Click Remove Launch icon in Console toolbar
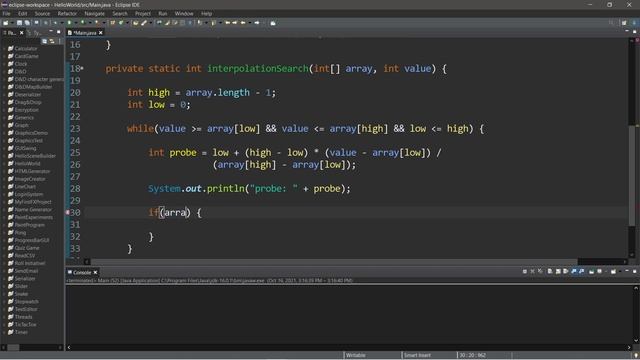640x360 pixels. 532,271
